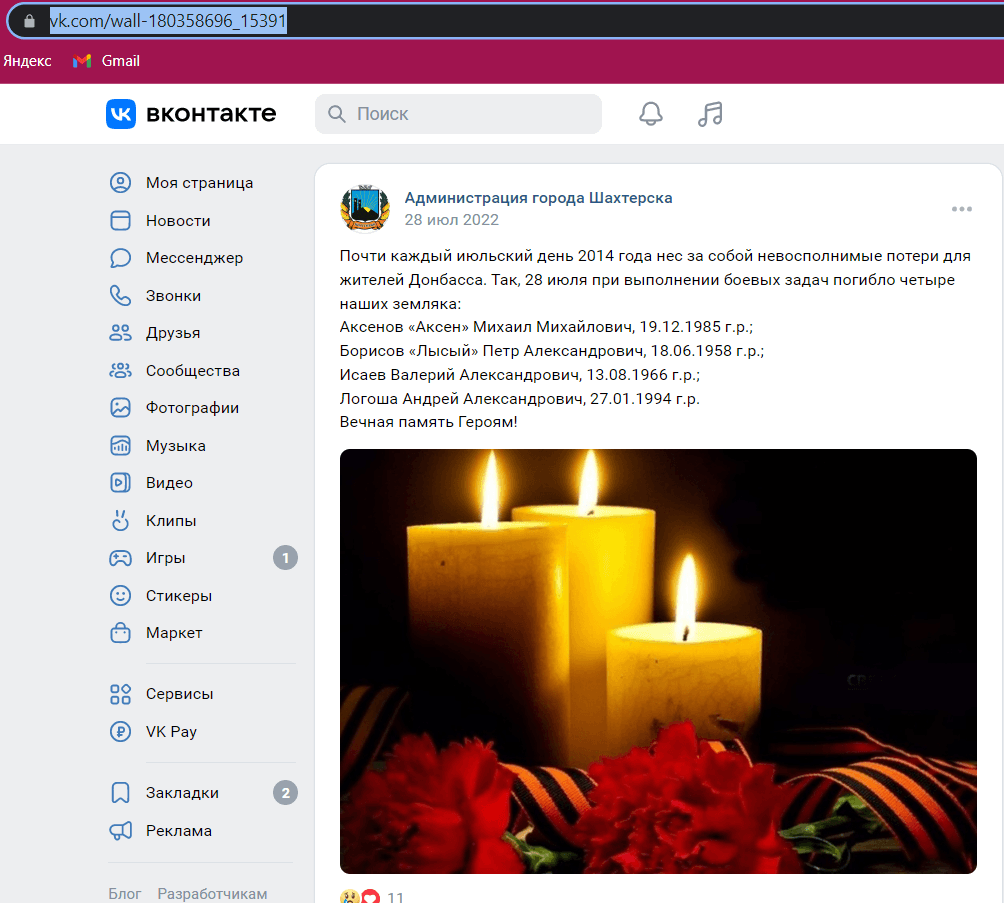Viewport: 1004px width, 903px height.
Task: Open VK Pay section
Action: pyautogui.click(x=171, y=731)
